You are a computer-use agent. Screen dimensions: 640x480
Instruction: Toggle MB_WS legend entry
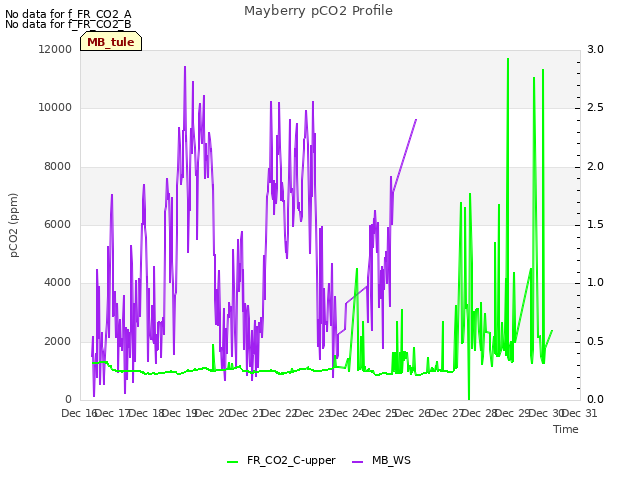(381, 460)
